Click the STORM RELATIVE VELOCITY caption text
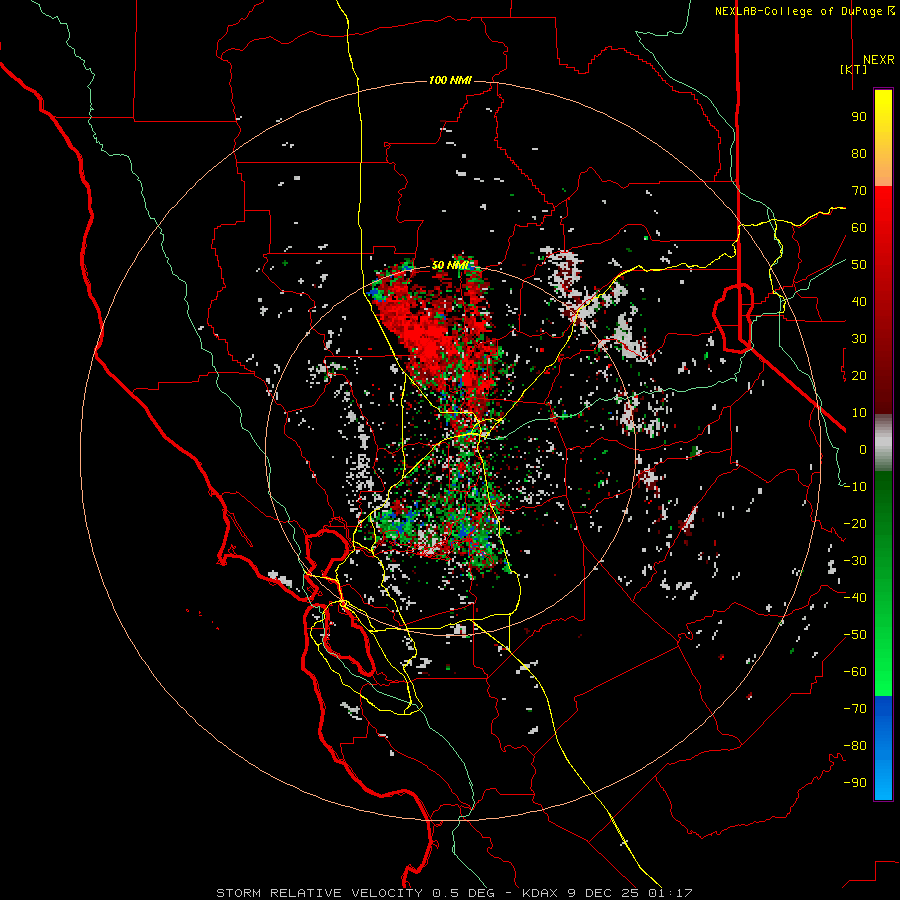The image size is (900, 900). [x=320, y=893]
